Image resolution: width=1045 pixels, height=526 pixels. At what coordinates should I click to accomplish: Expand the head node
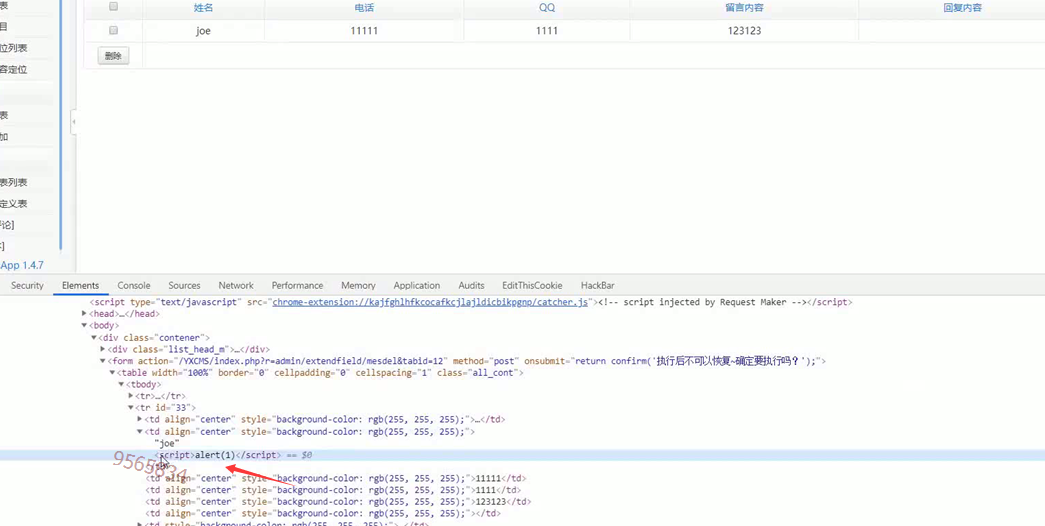(84, 314)
